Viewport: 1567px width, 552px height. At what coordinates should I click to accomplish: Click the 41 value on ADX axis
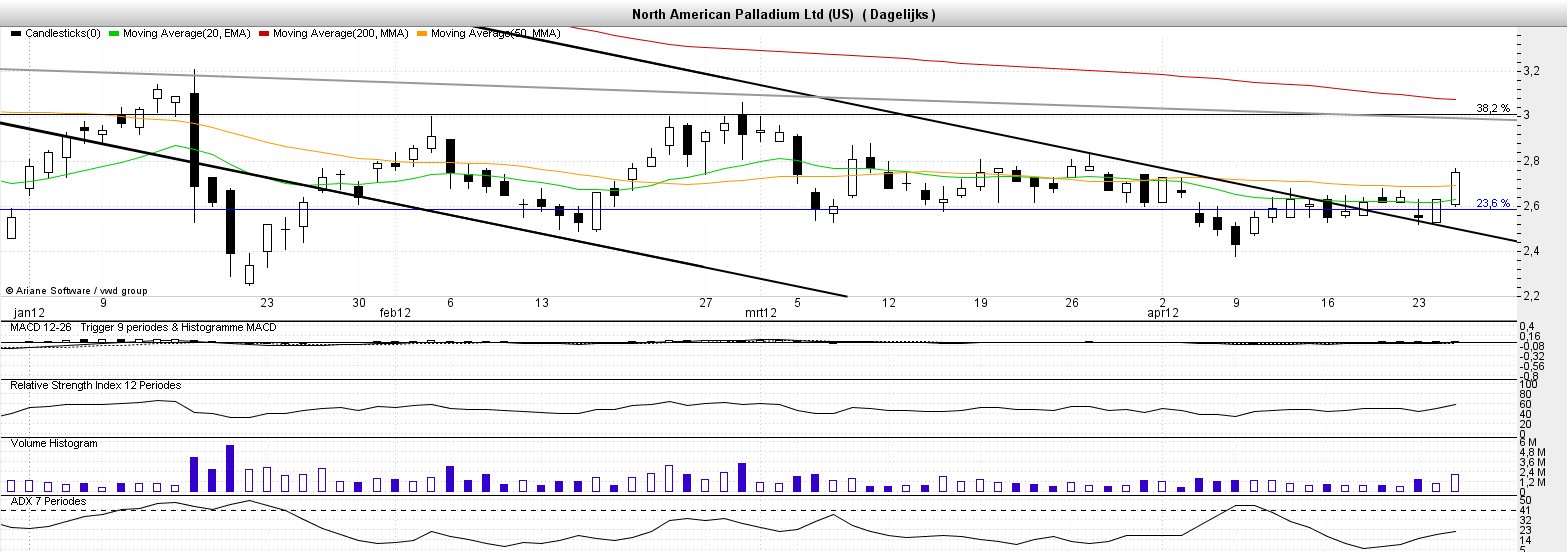tap(1525, 511)
